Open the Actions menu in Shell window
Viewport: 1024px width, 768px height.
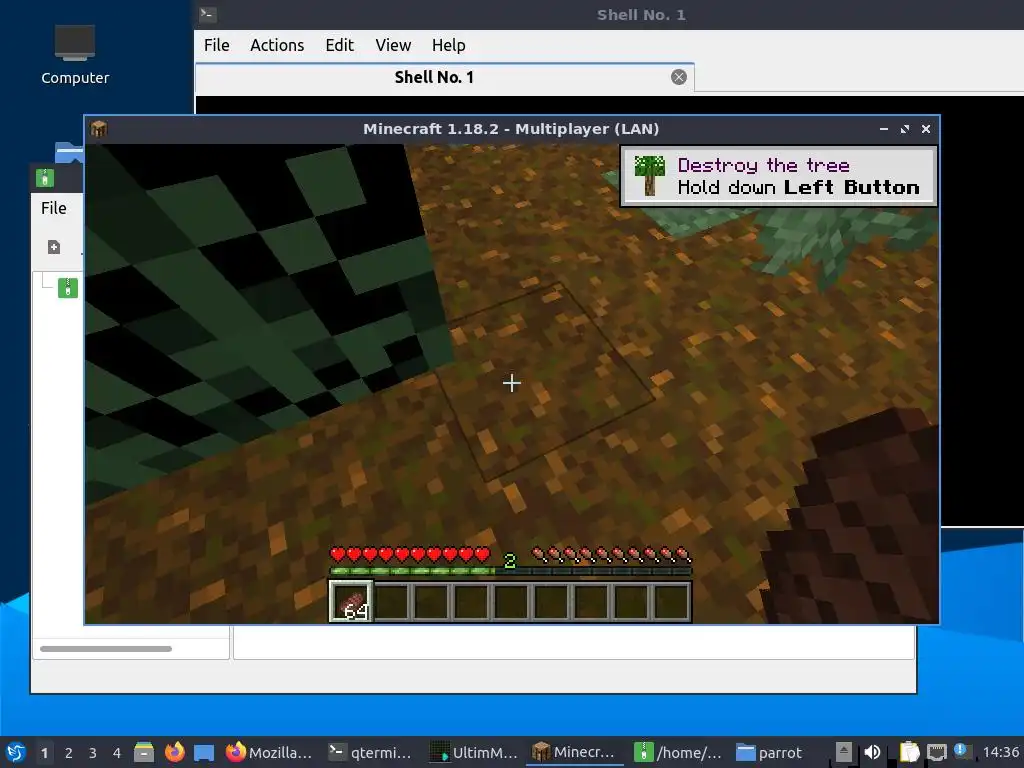[x=277, y=45]
